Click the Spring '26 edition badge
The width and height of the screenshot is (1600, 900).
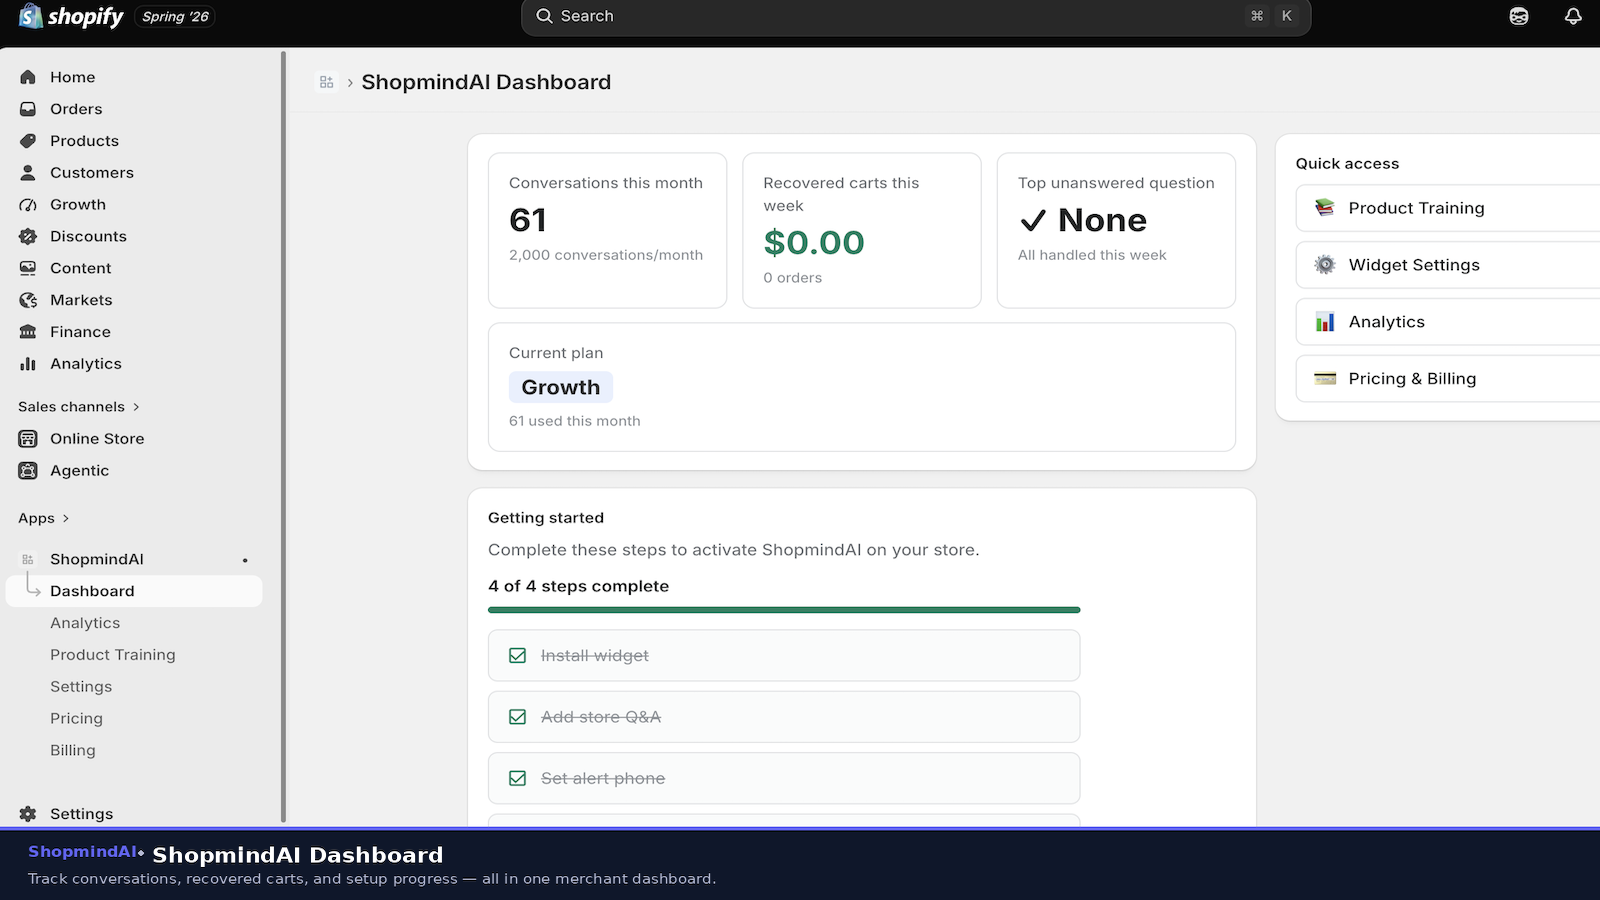175,17
